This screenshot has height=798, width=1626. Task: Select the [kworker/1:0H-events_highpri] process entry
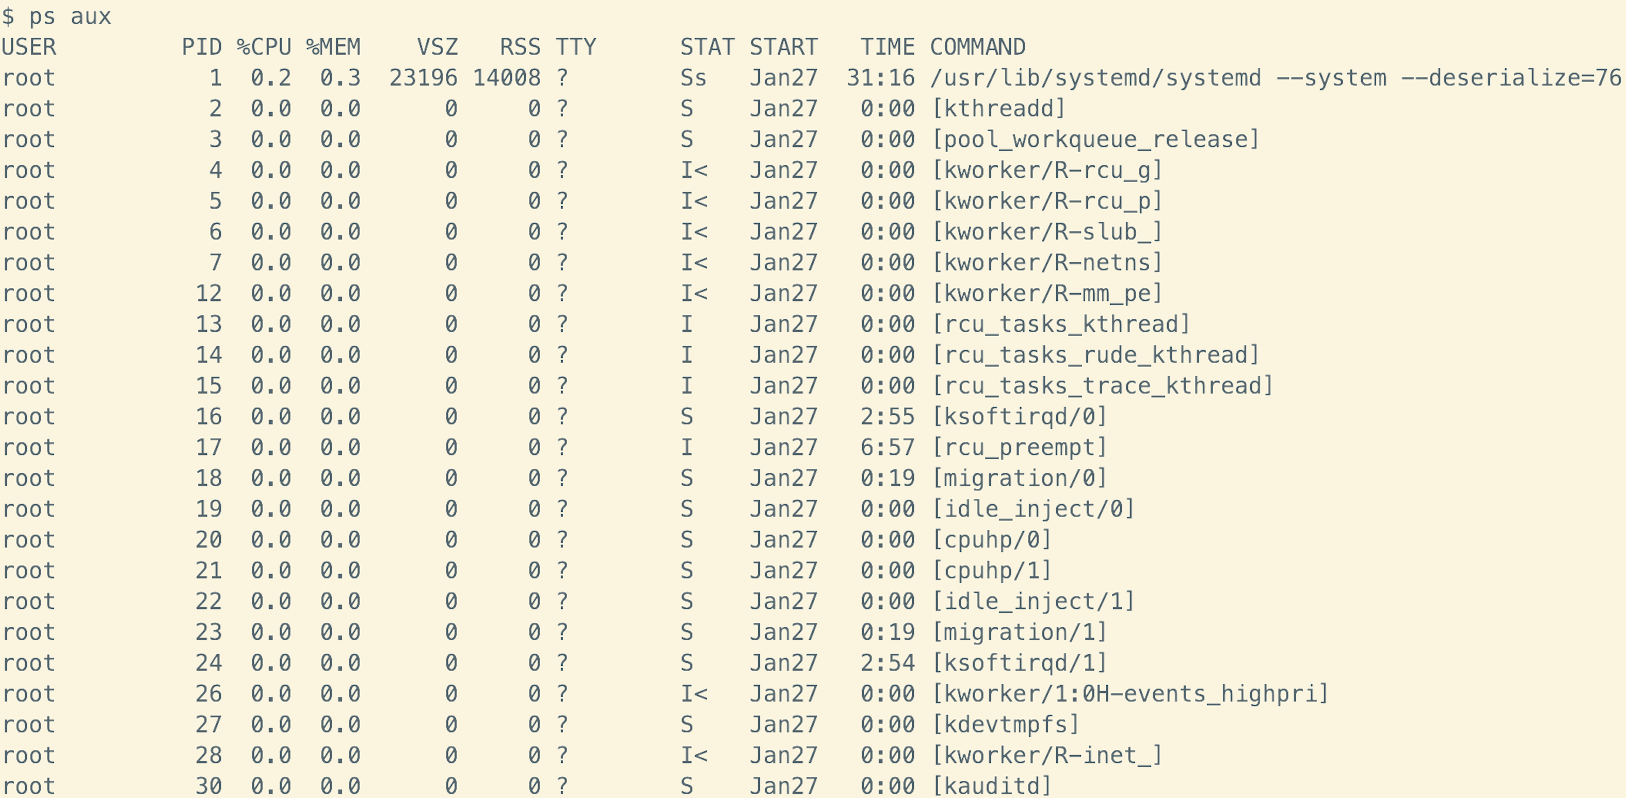pyautogui.click(x=1129, y=694)
